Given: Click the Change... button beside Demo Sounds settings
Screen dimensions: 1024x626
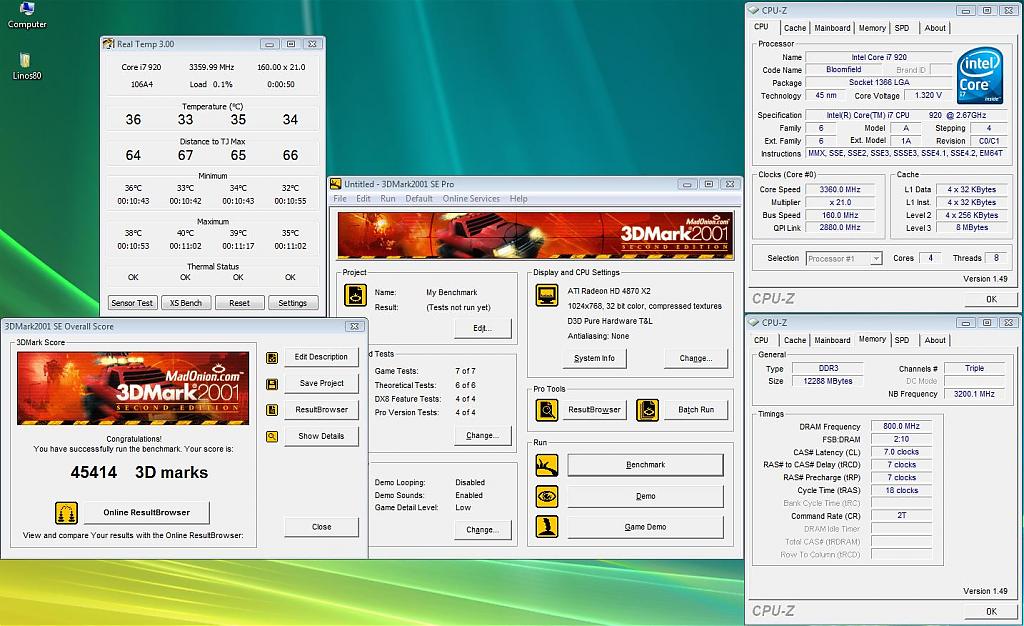Looking at the screenshot, I should [x=483, y=530].
